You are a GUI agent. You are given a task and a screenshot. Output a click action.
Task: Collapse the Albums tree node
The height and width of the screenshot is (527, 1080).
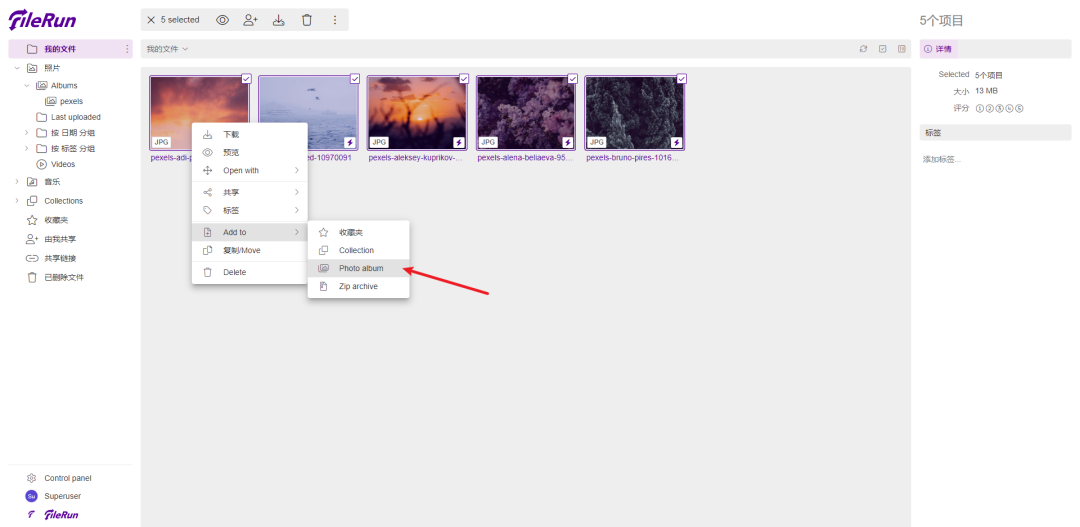coord(27,85)
